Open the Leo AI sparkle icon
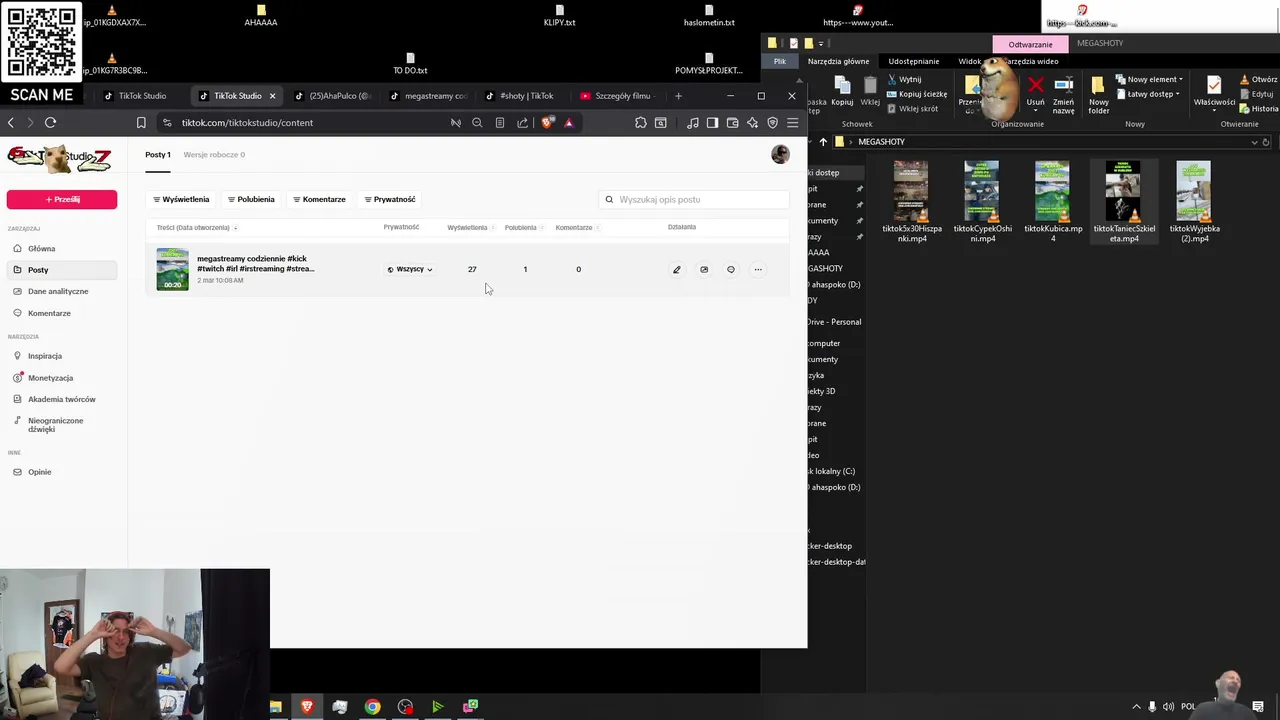Screen dimensions: 1280x720 click(752, 122)
